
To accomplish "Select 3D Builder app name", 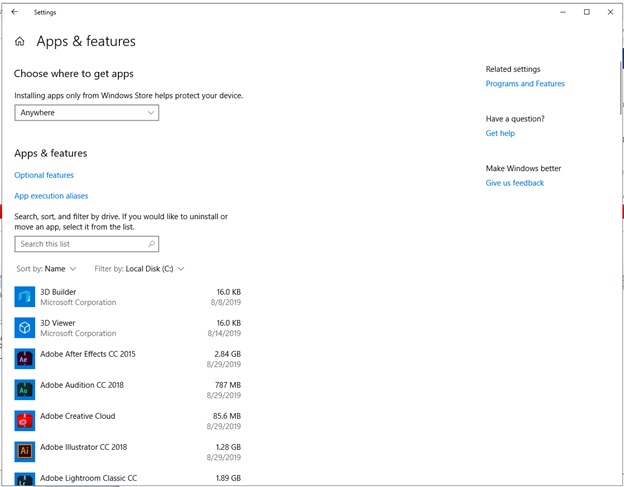I will (58, 292).
